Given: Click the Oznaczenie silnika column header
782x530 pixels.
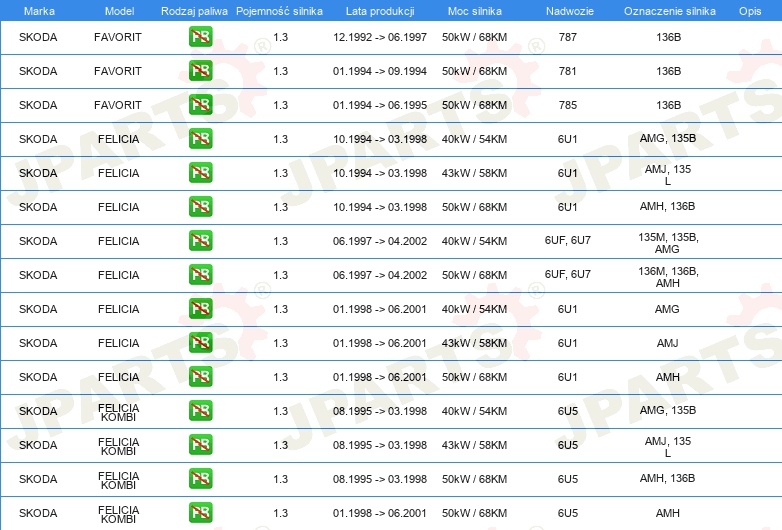Looking at the screenshot, I should [x=669, y=11].
